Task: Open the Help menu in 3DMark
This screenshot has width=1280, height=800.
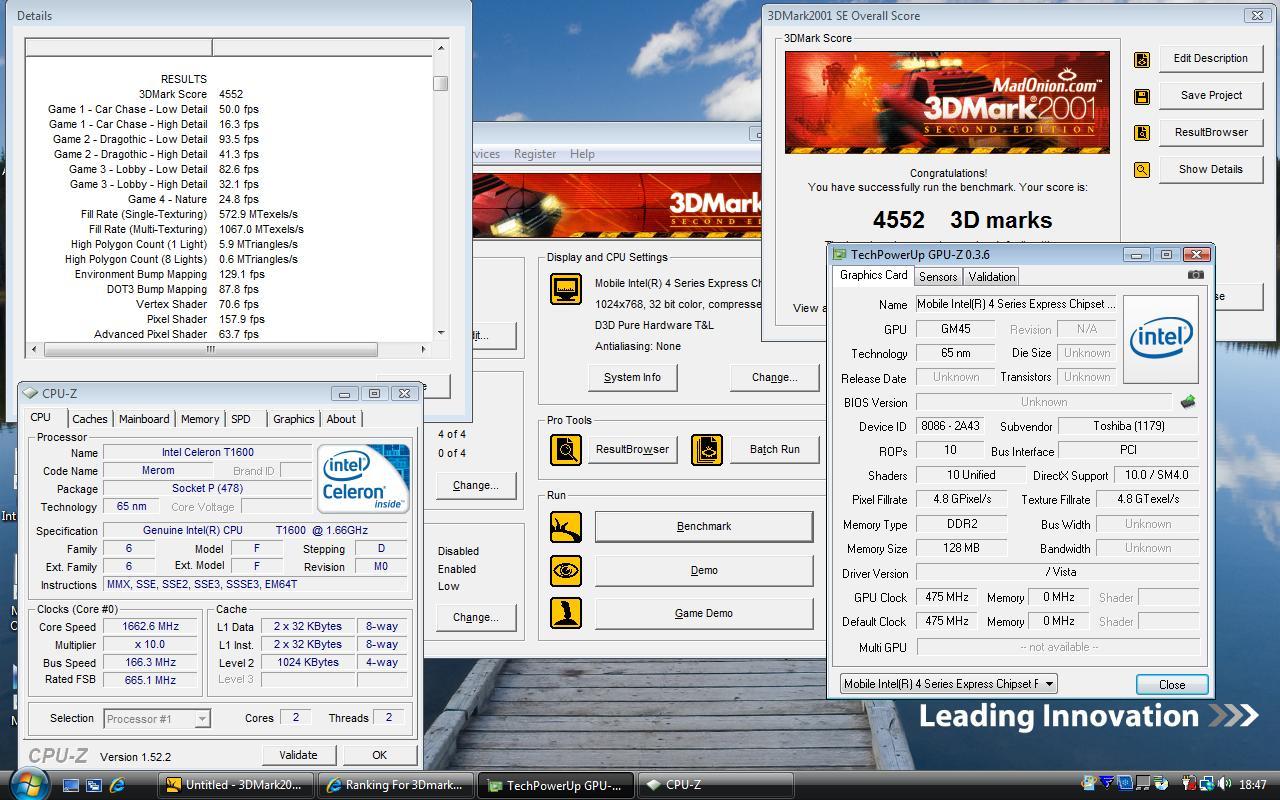Action: [x=582, y=154]
